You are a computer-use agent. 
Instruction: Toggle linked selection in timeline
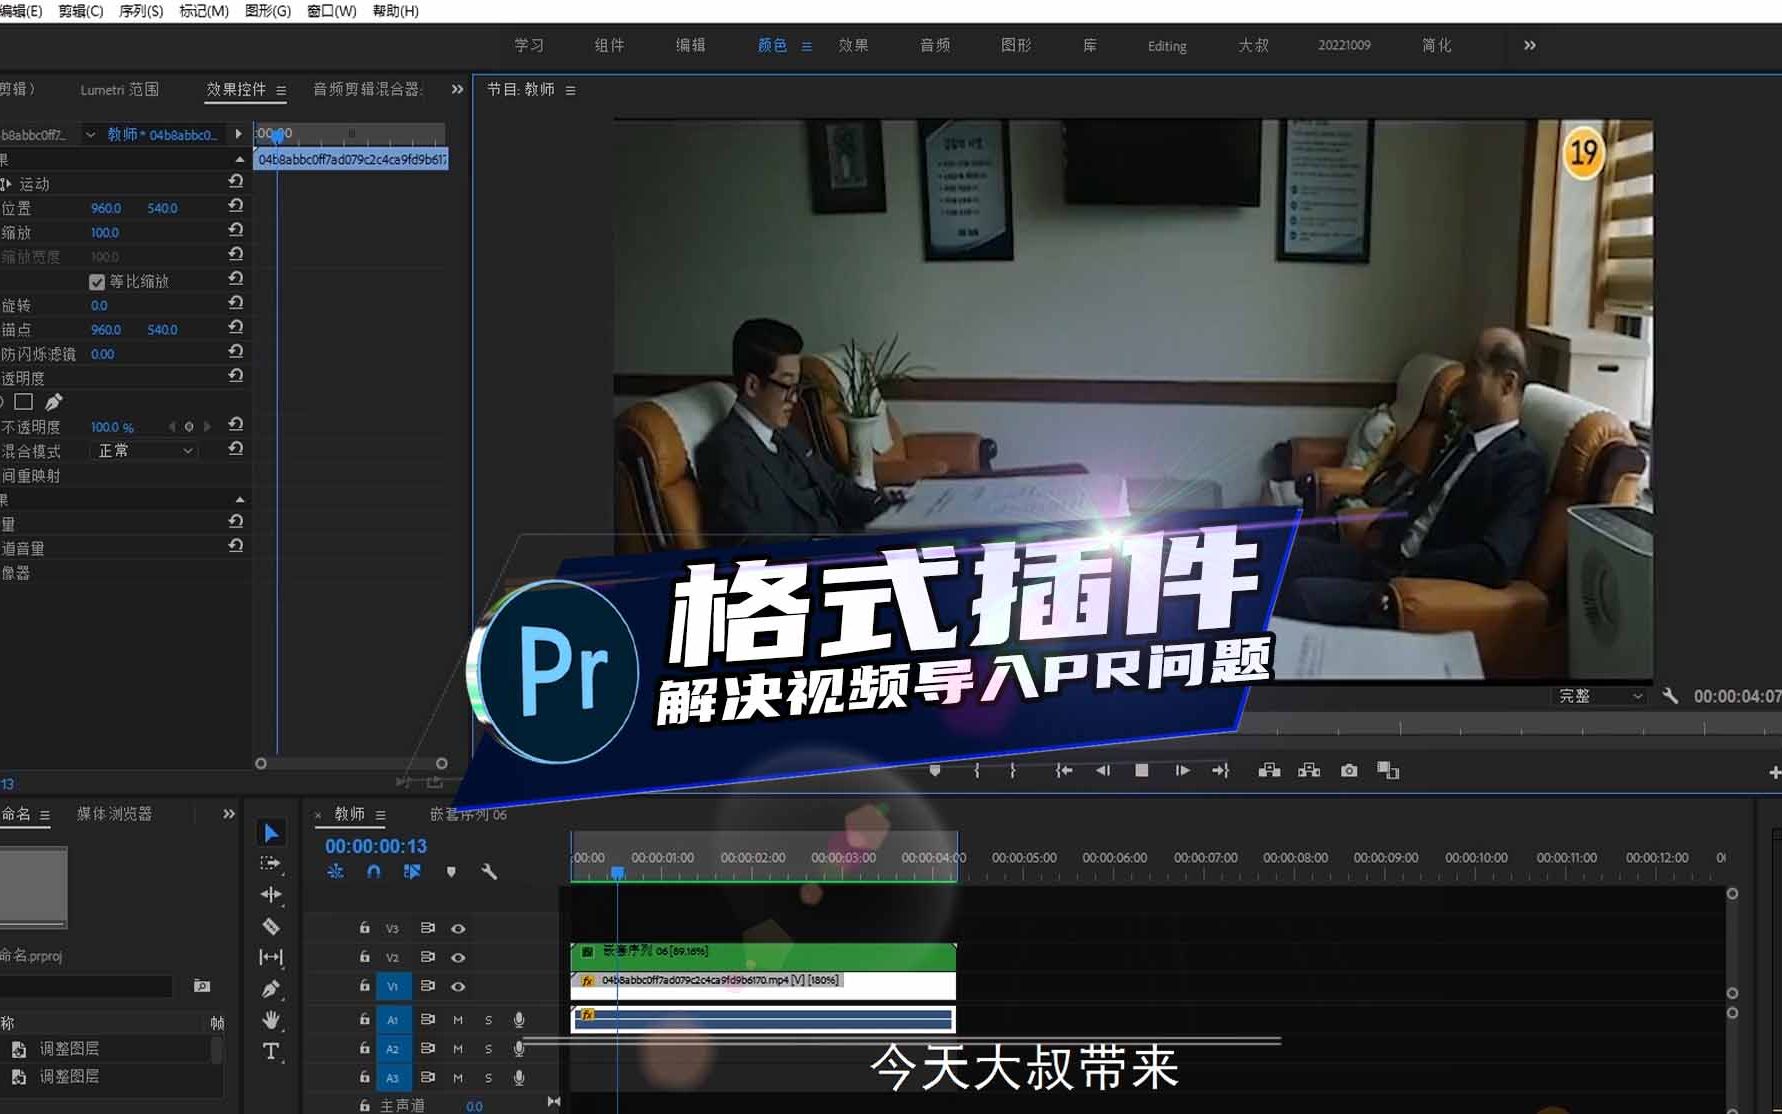click(x=412, y=872)
